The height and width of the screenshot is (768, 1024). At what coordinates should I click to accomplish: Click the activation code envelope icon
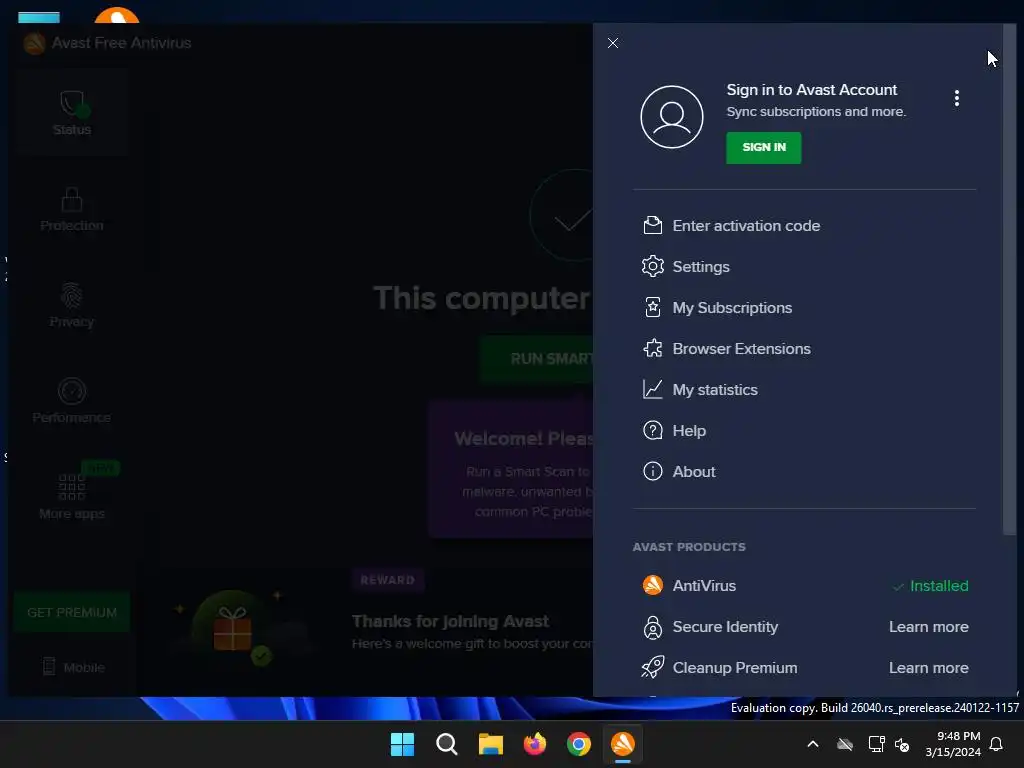tap(652, 225)
